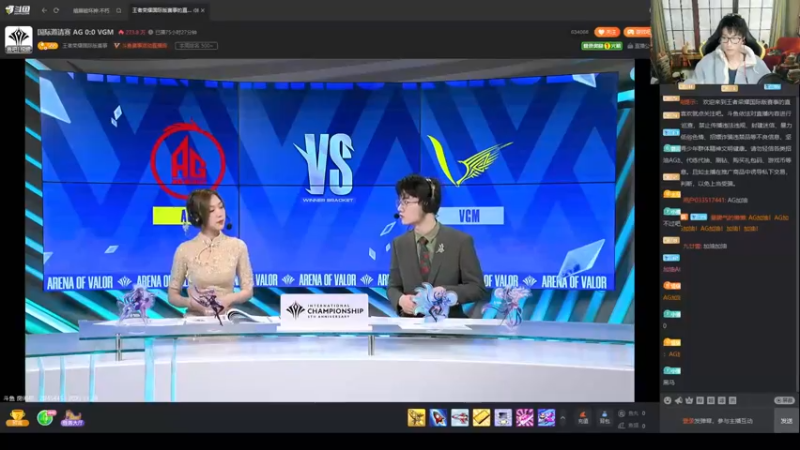Image resolution: width=800 pixels, height=450 pixels.
Task: Click the second square icon in chat toolbar
Action: point(711,401)
